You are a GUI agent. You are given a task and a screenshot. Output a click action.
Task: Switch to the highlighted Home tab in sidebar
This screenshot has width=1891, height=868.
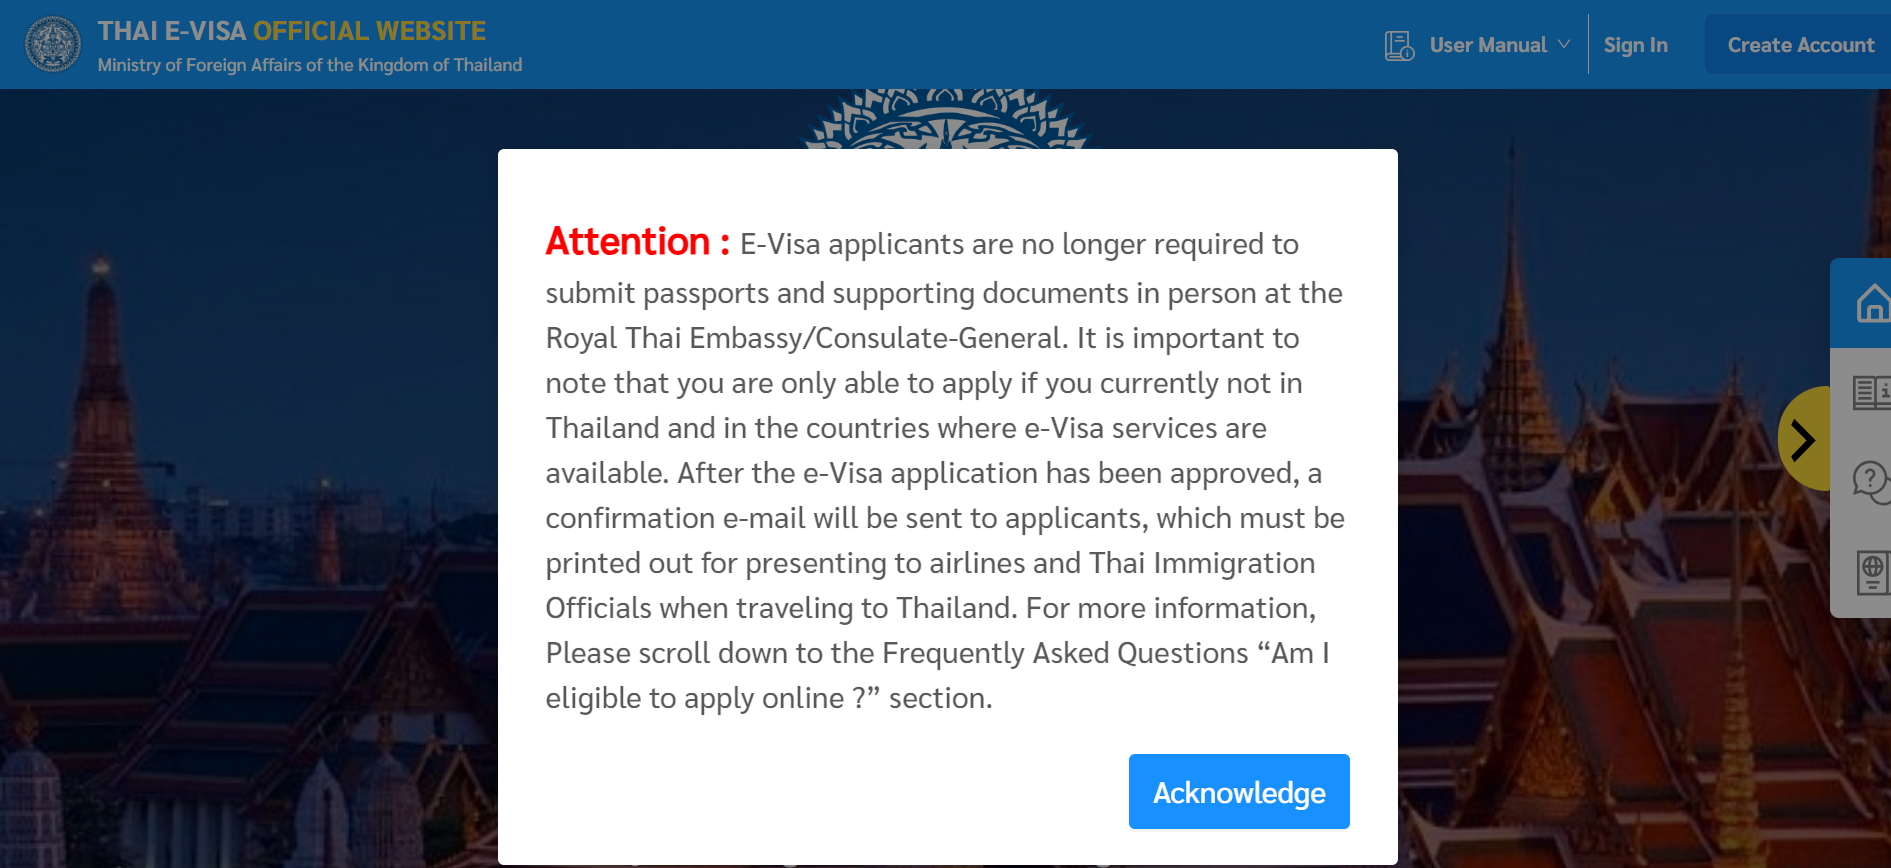click(x=1873, y=303)
